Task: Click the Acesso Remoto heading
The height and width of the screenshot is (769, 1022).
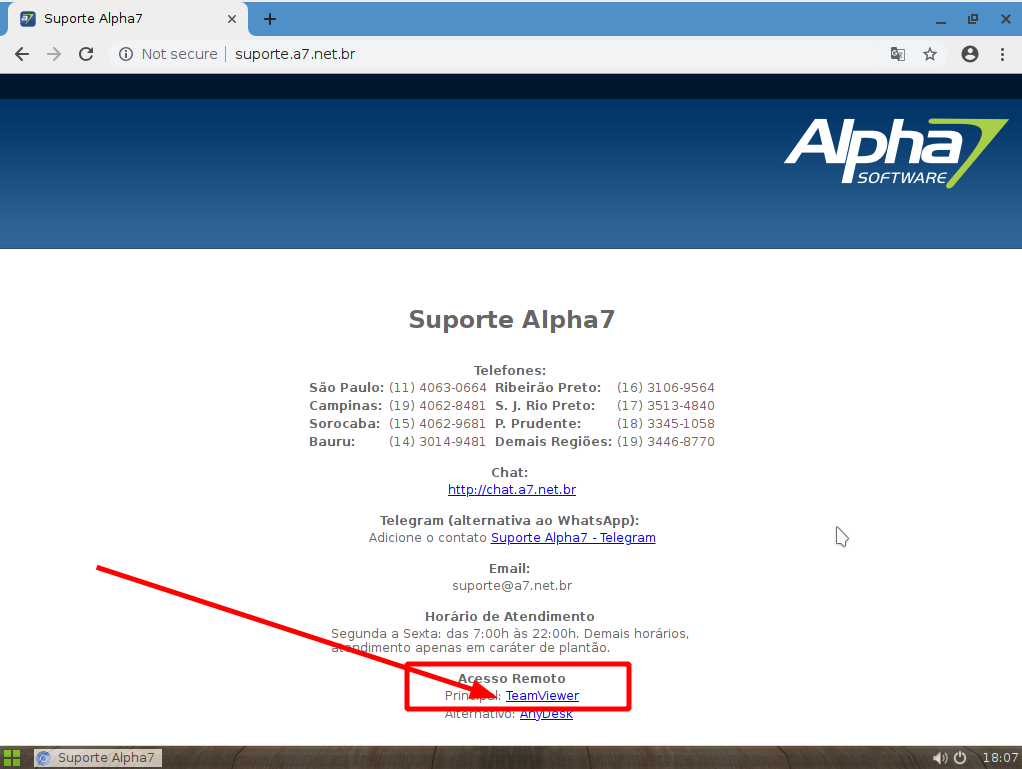Action: click(x=512, y=678)
